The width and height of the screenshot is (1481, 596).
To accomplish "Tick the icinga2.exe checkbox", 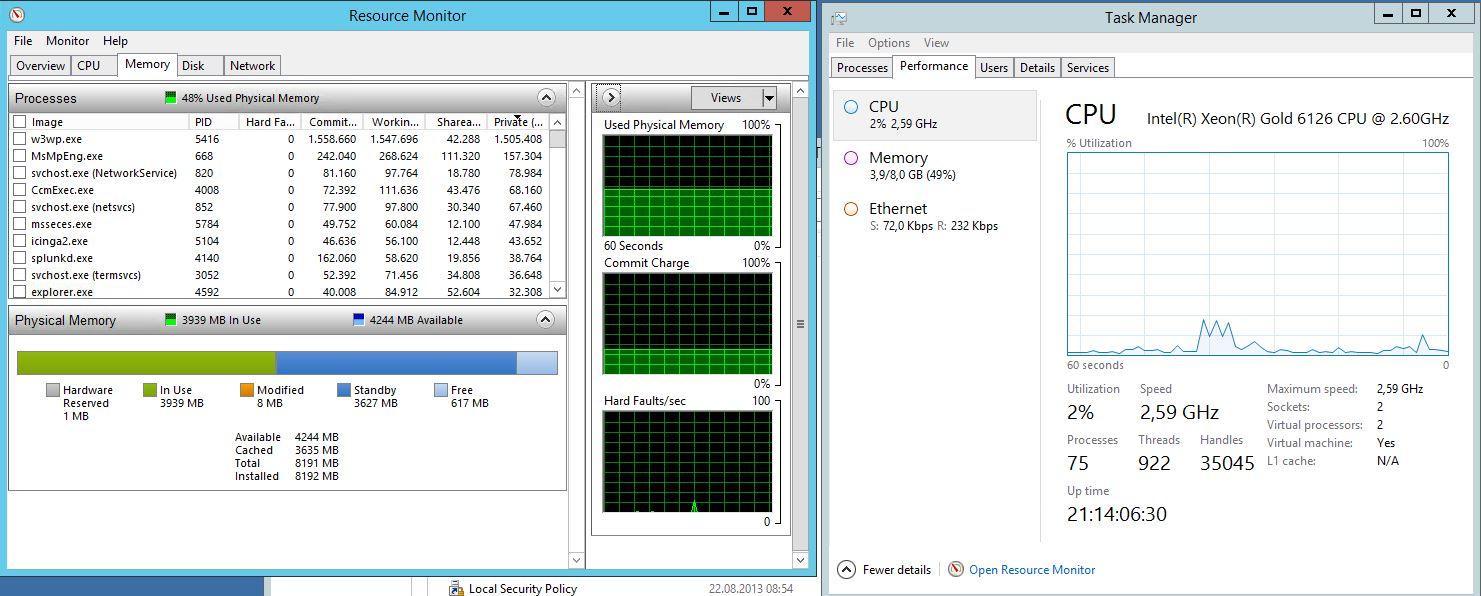I will point(19,241).
